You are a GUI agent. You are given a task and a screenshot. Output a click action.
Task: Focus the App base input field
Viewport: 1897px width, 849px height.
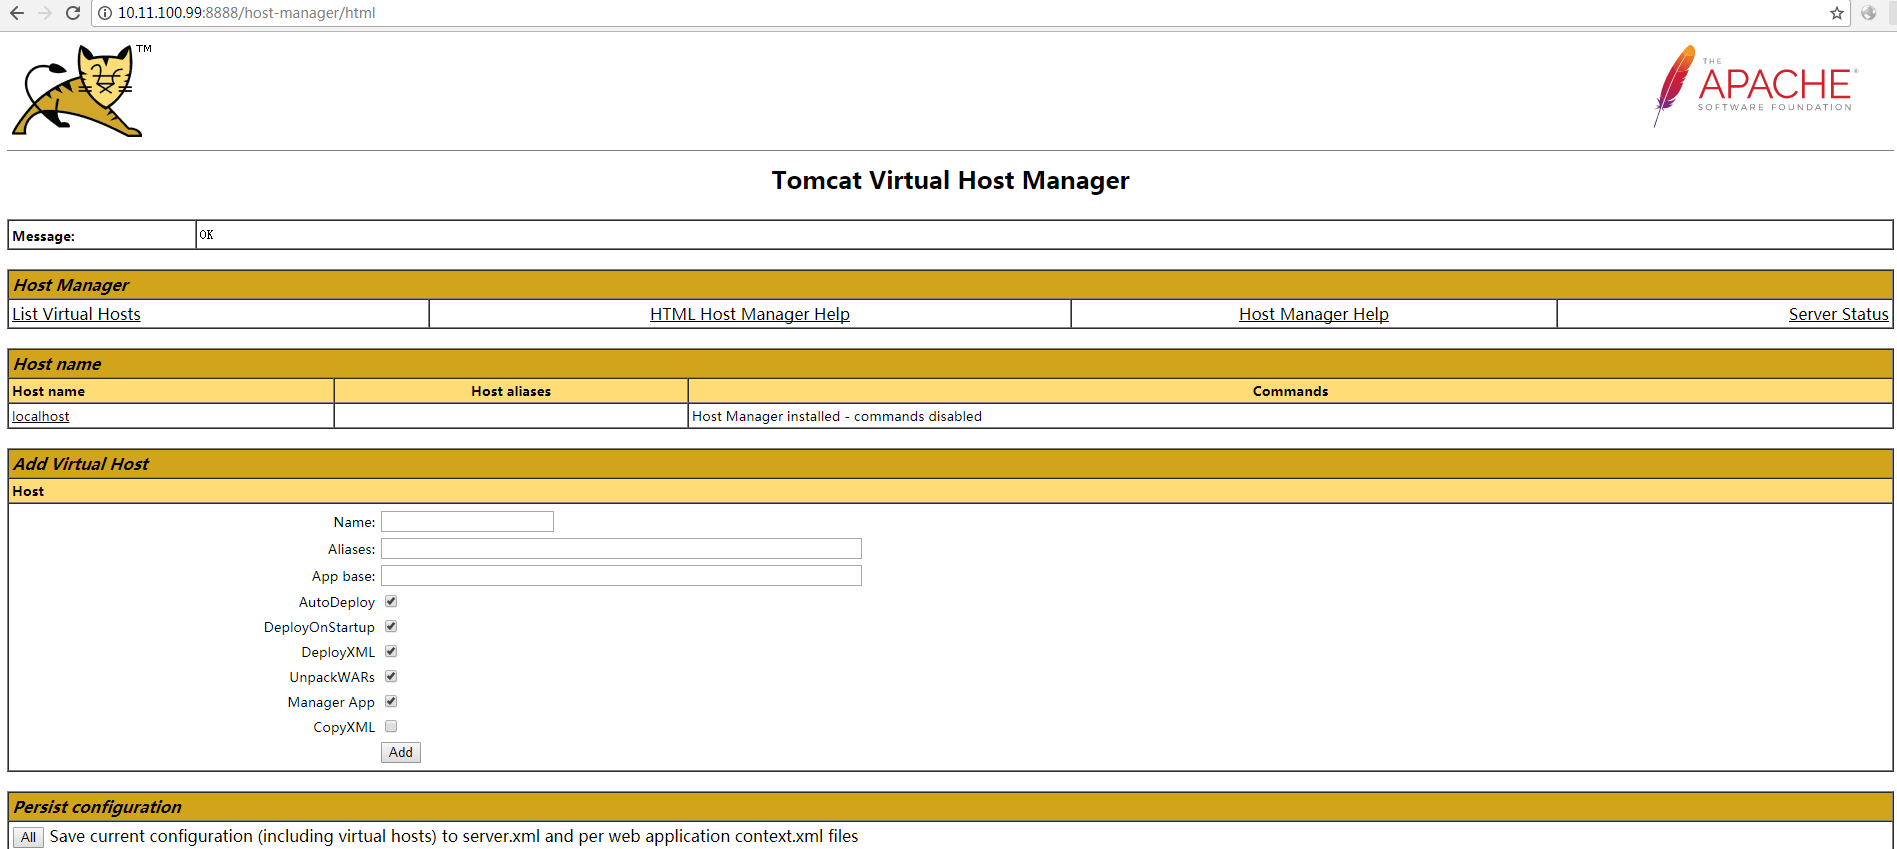tap(621, 575)
